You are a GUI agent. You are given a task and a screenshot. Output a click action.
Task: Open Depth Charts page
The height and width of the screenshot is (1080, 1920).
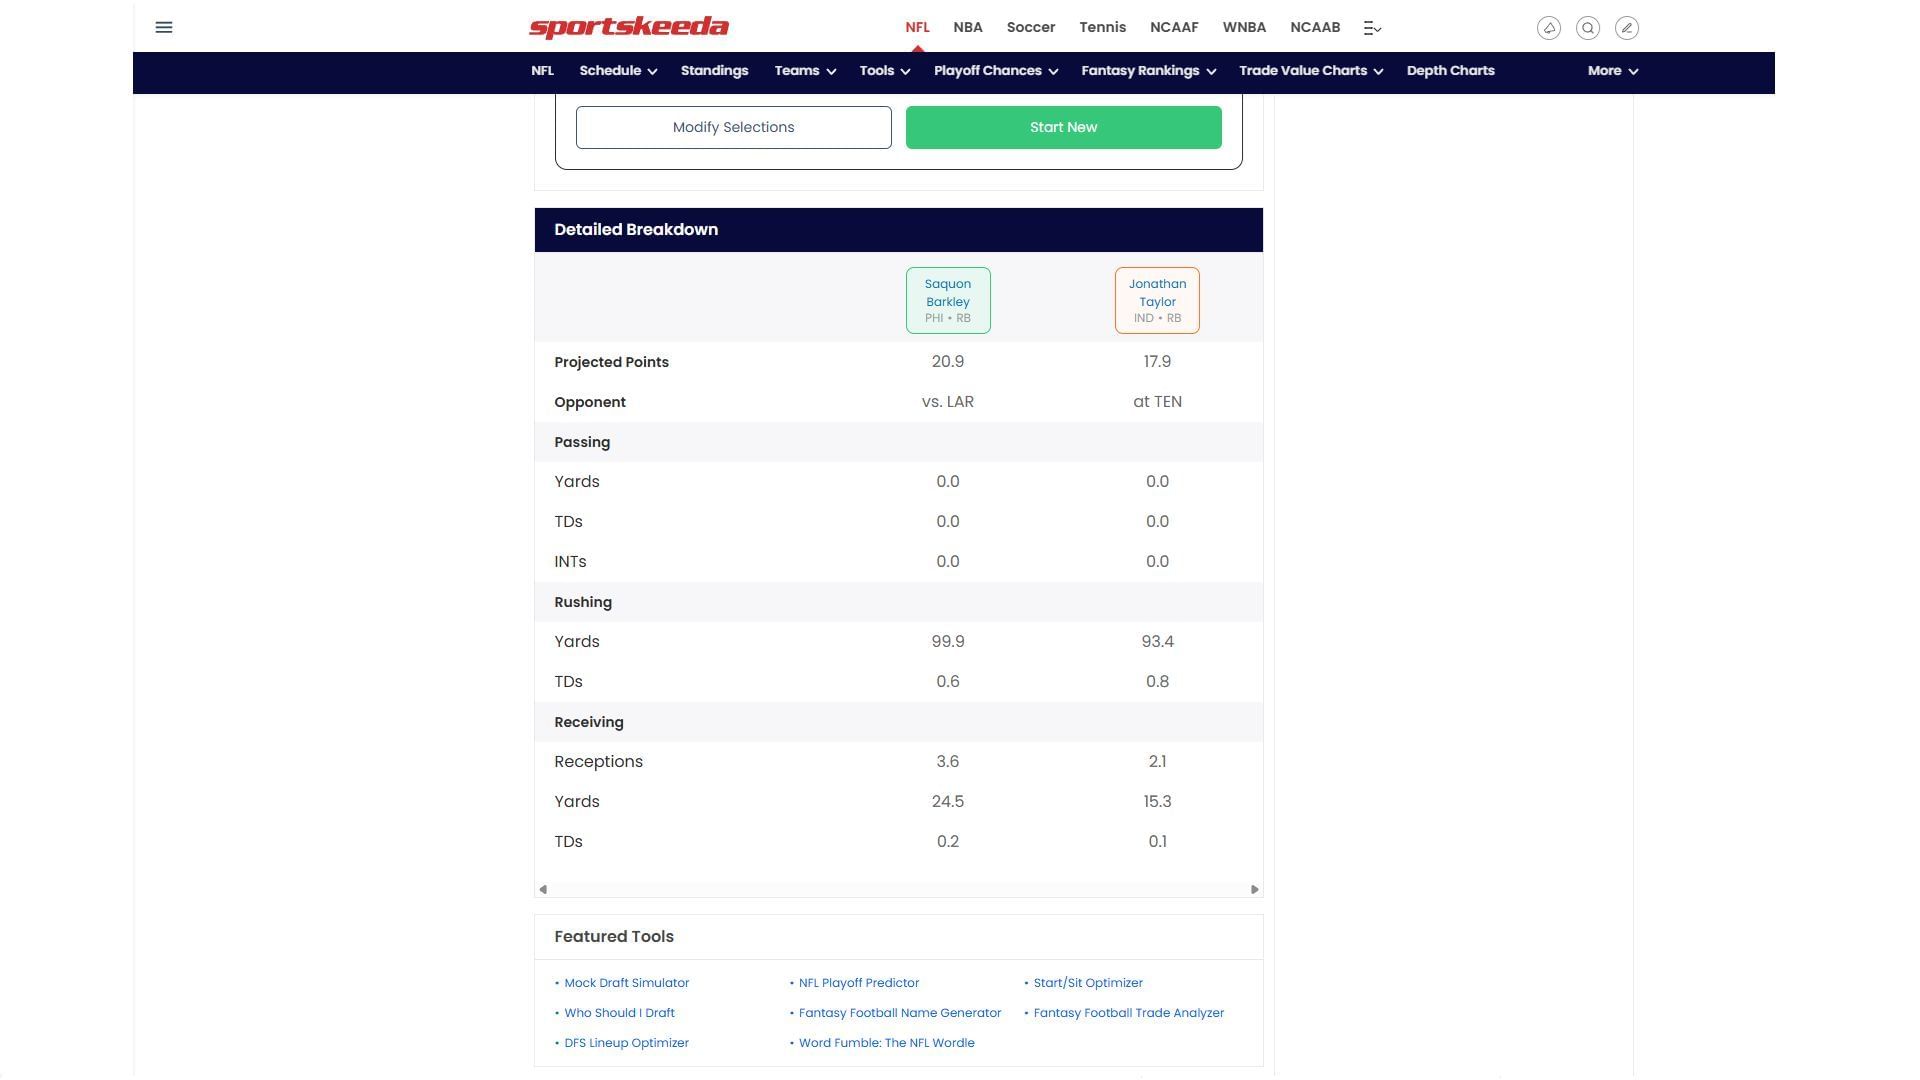[1450, 71]
